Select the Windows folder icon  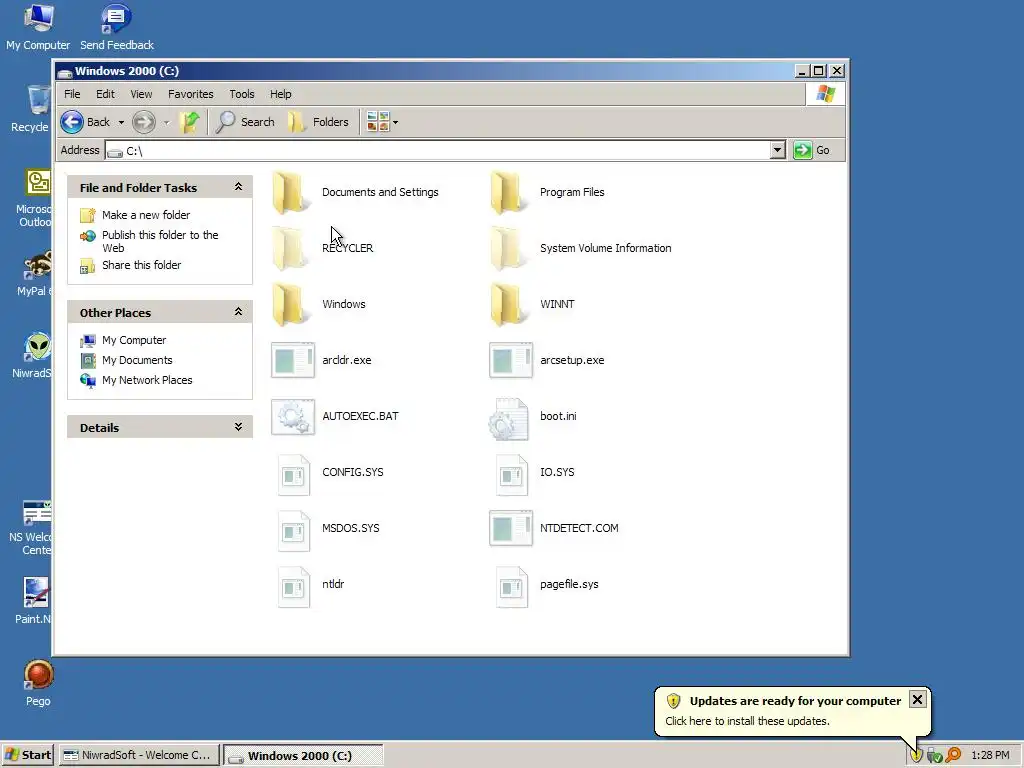click(x=289, y=304)
